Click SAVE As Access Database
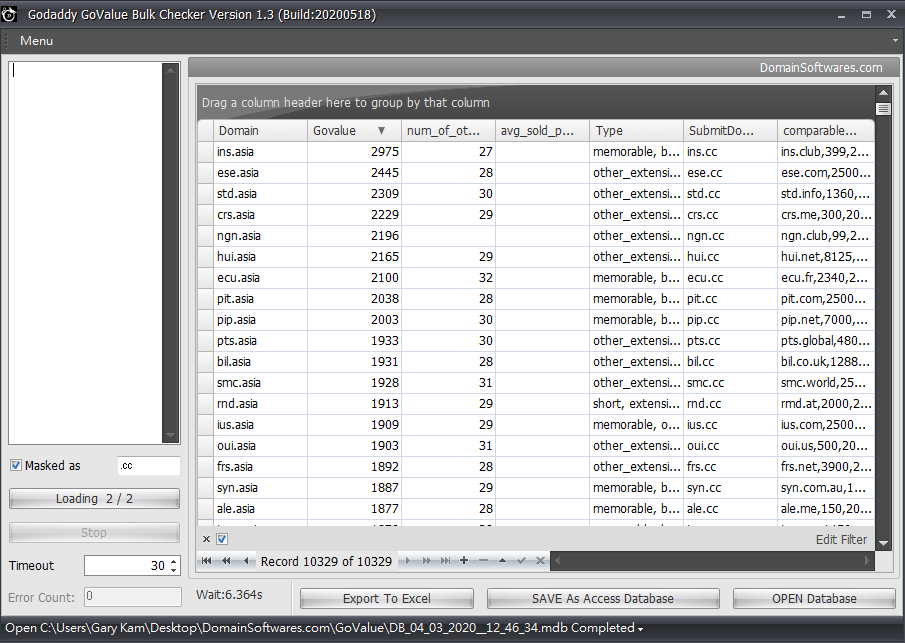 click(603, 599)
